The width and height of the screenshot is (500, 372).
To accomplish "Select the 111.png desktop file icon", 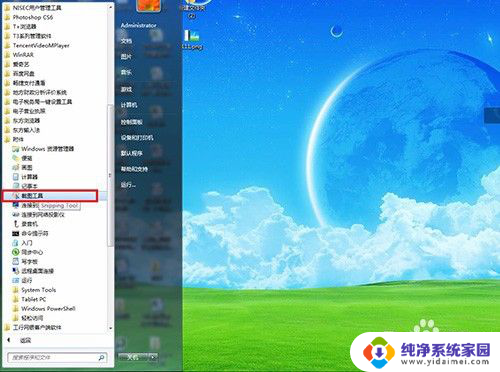I will [192, 40].
